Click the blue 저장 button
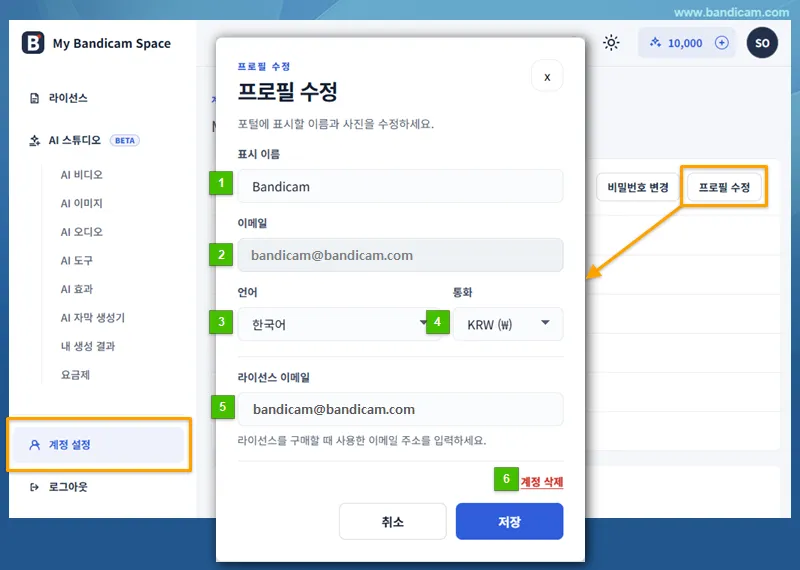 pyautogui.click(x=509, y=522)
